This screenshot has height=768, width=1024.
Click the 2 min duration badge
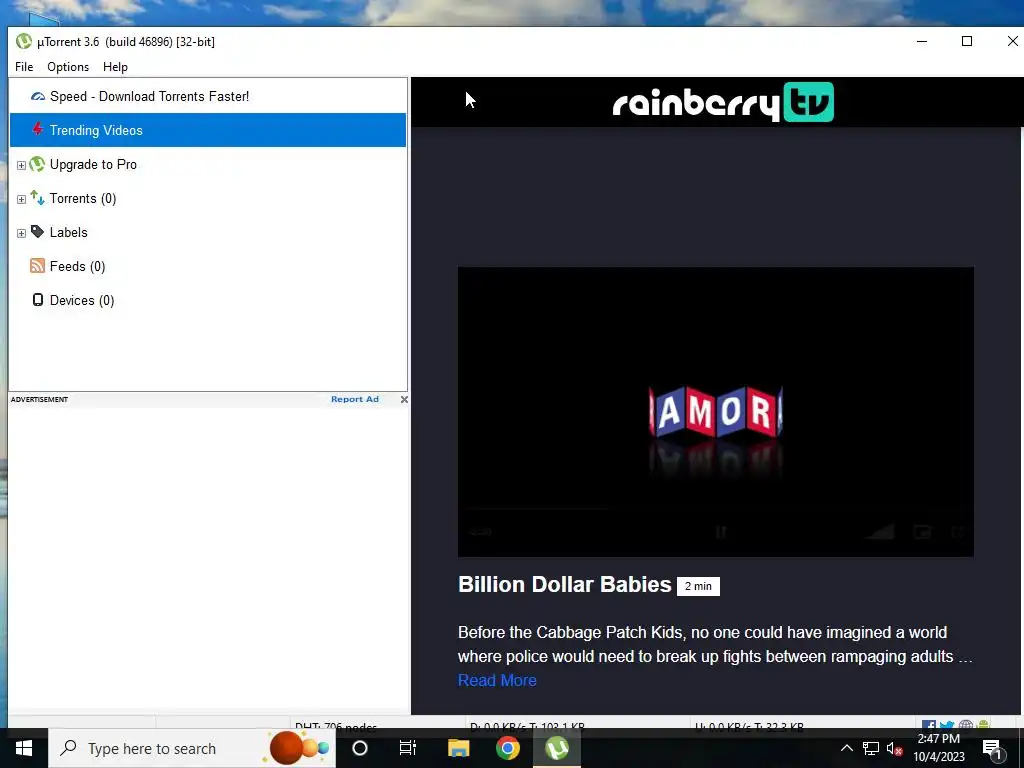click(698, 586)
